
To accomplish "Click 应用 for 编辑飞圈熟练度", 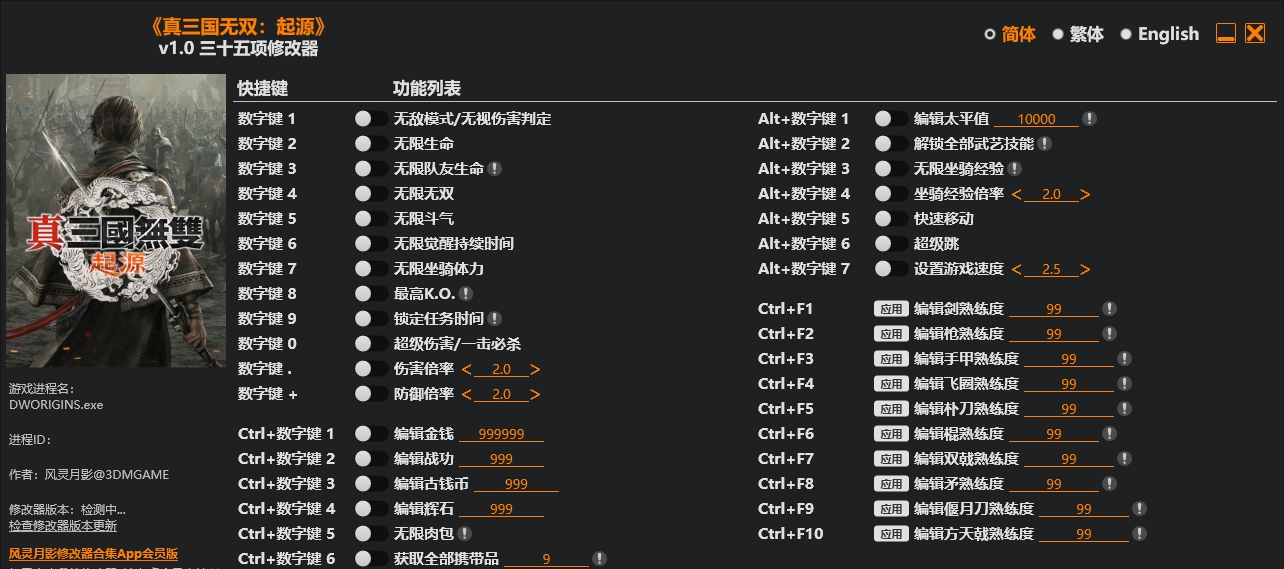I will coord(891,384).
